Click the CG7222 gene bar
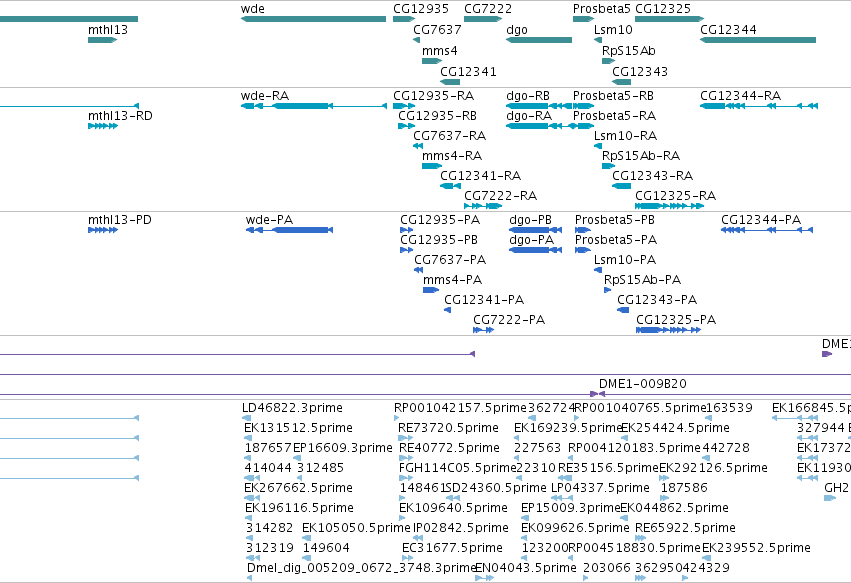This screenshot has height=583, width=851. point(483,19)
